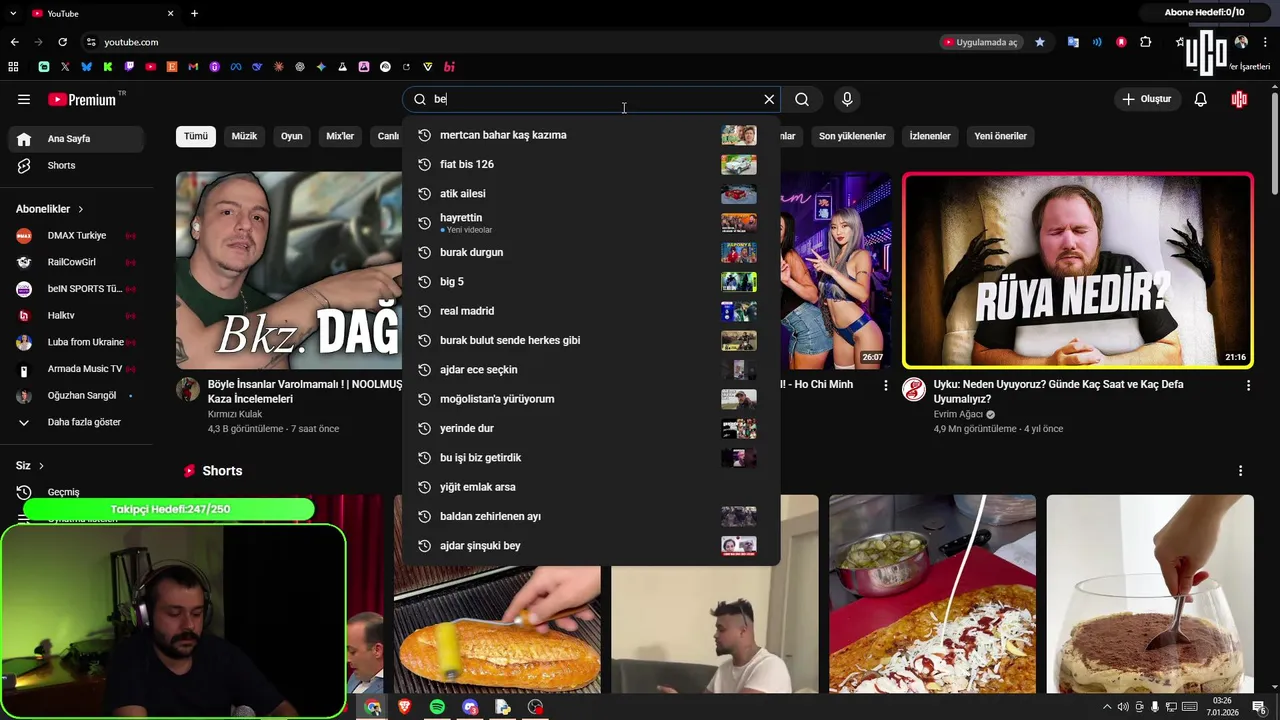This screenshot has width=1280, height=720.
Task: Open a new browser tab
Action: point(194,13)
